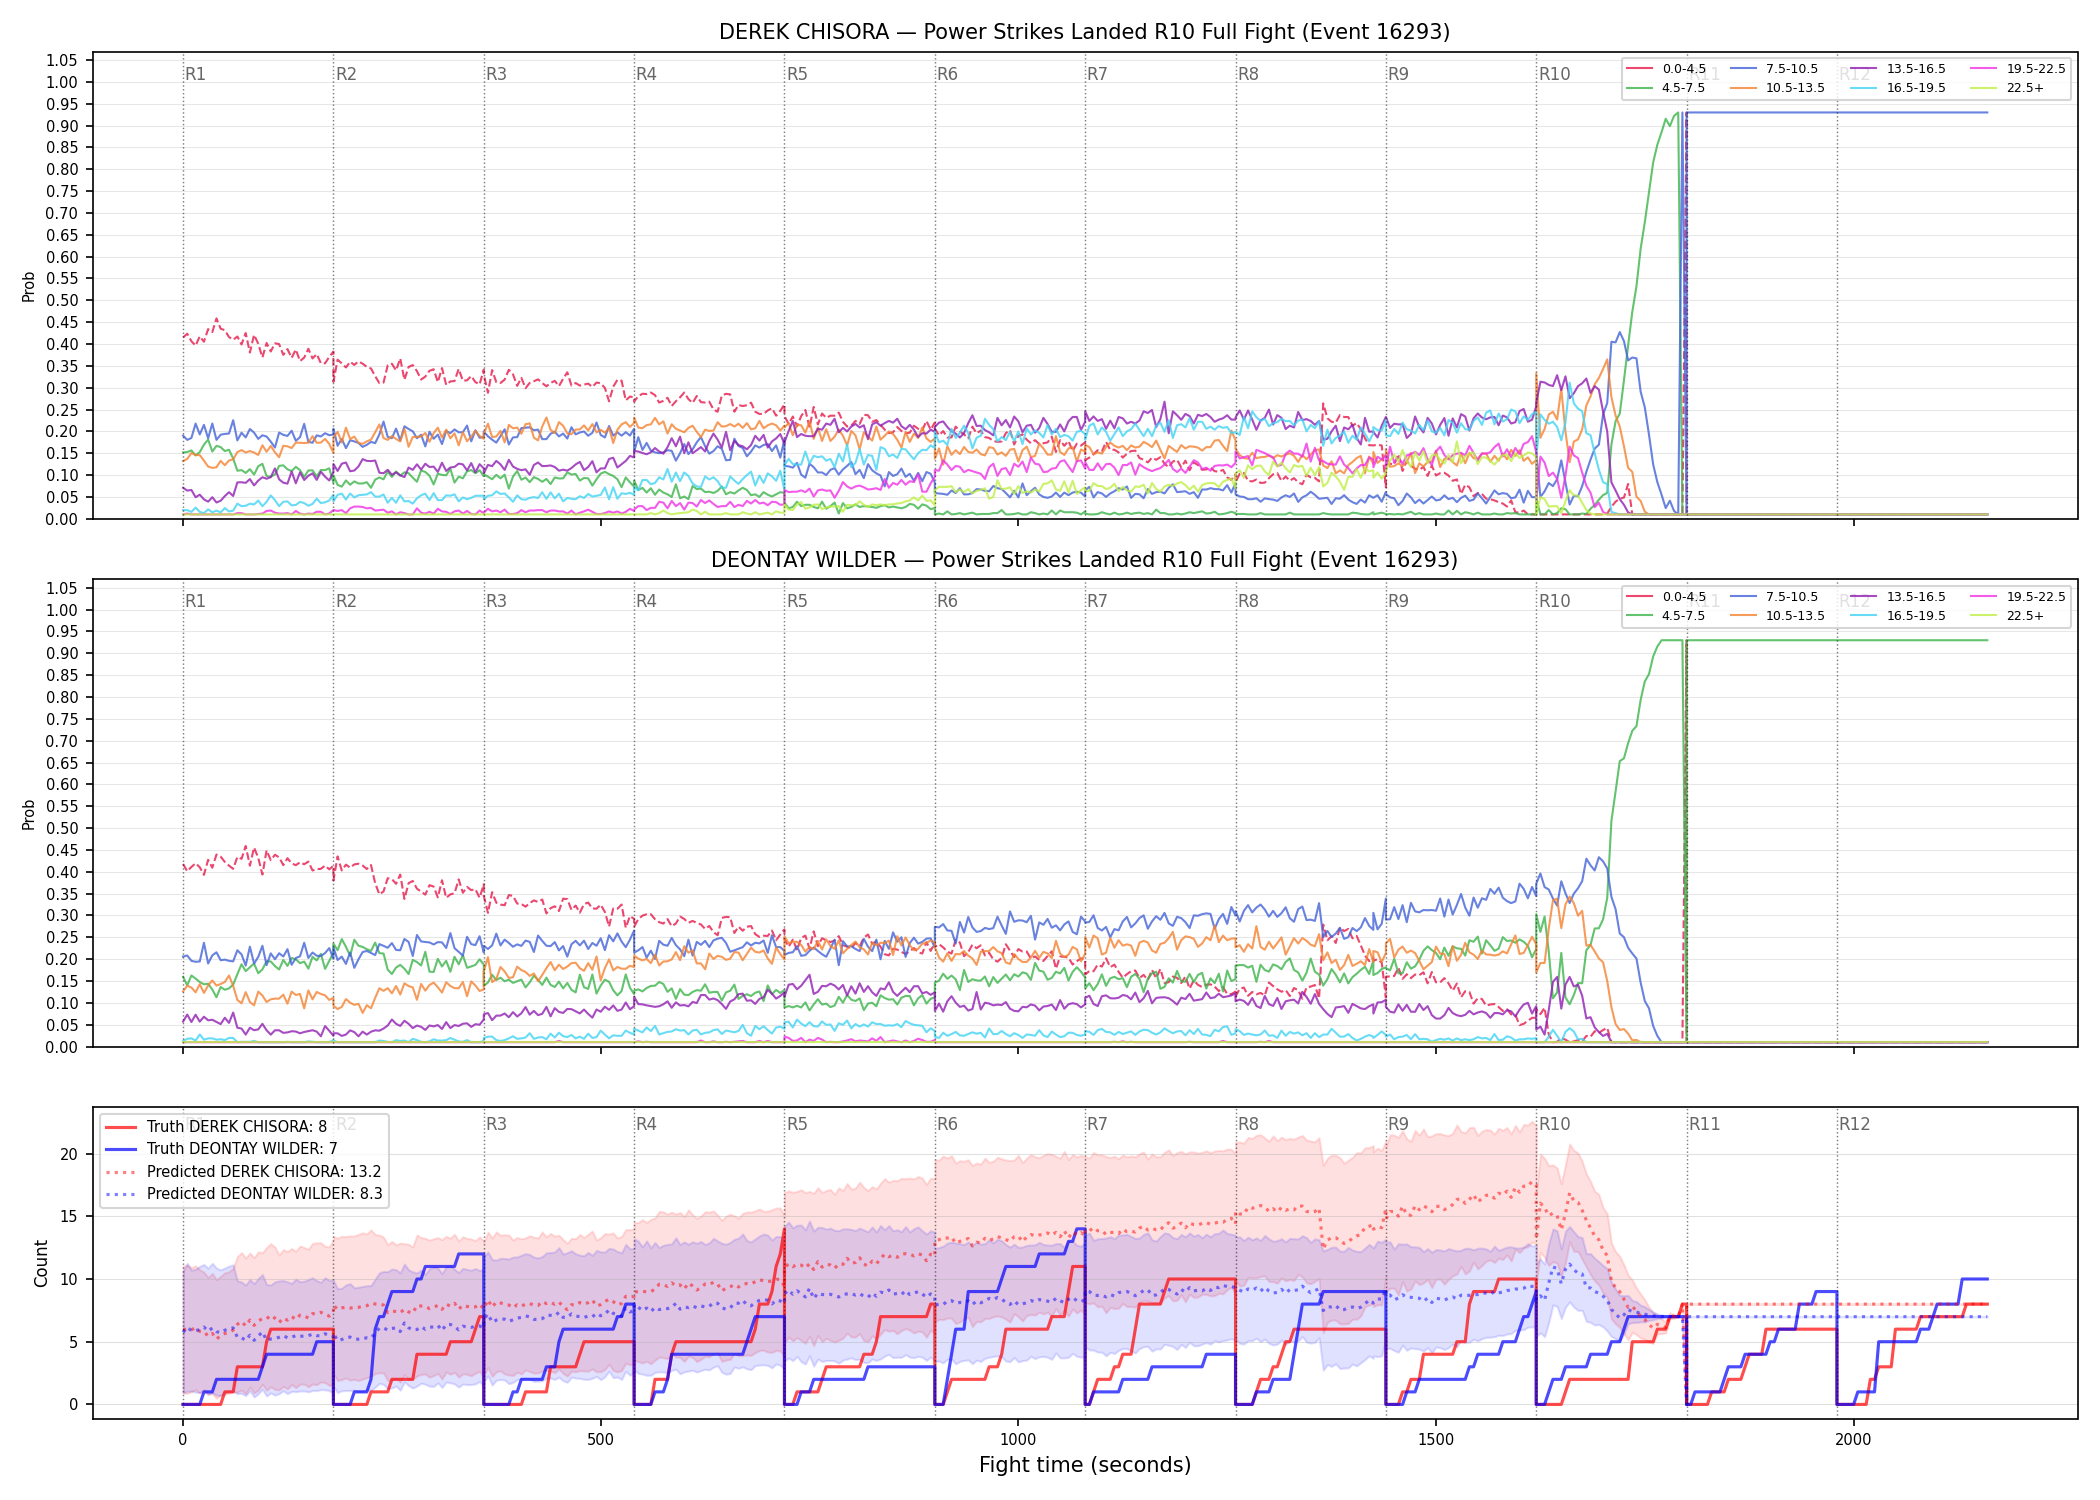
Task: Click the R6 label in the Count chart
Action: coord(947,1124)
